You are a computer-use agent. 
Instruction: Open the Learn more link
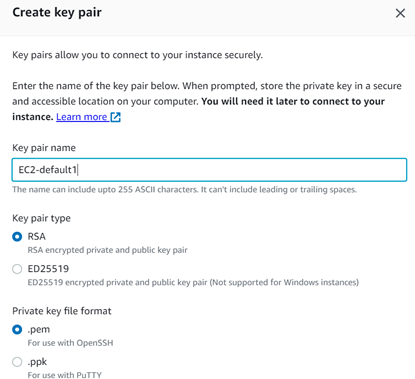coord(82,117)
